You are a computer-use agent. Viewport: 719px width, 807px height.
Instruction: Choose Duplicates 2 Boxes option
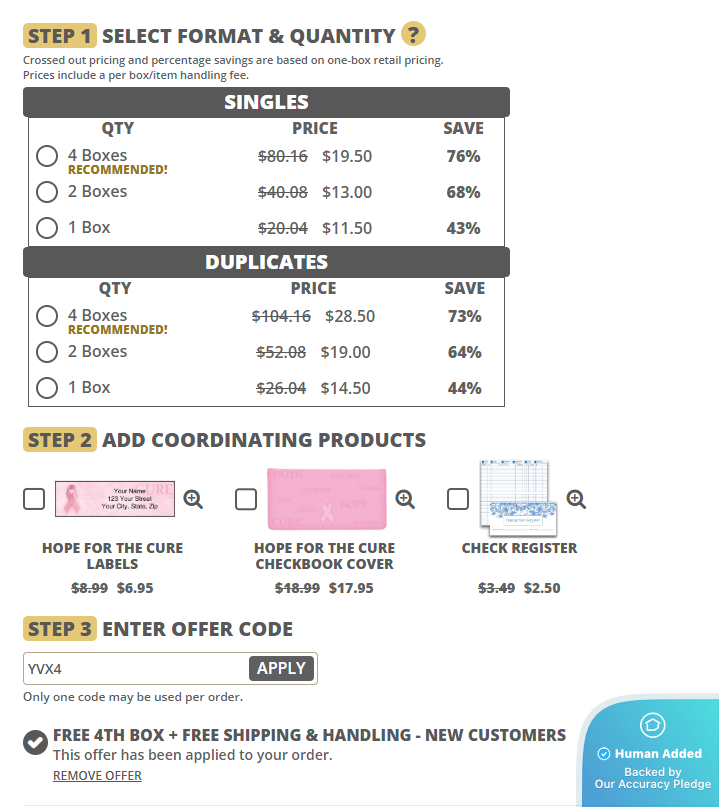point(47,352)
